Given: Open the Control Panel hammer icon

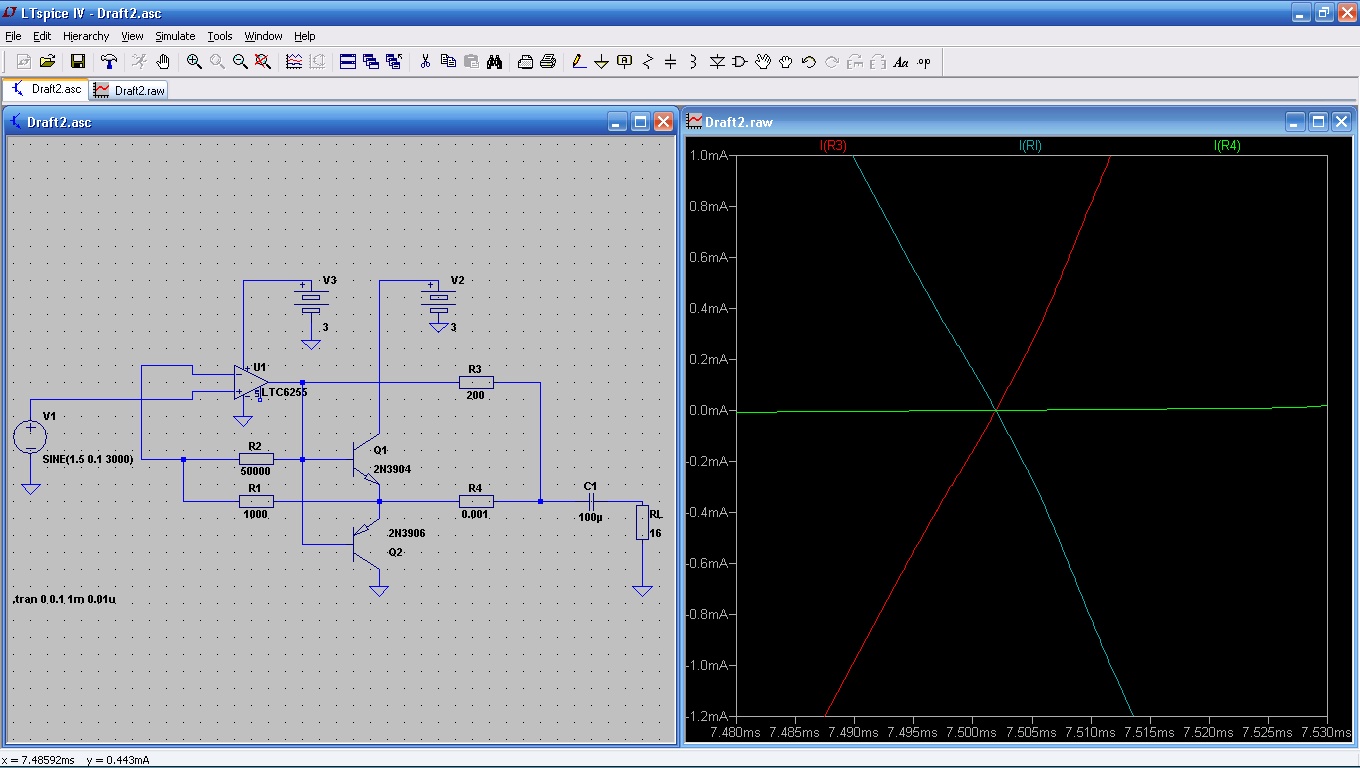Looking at the screenshot, I should pos(110,62).
